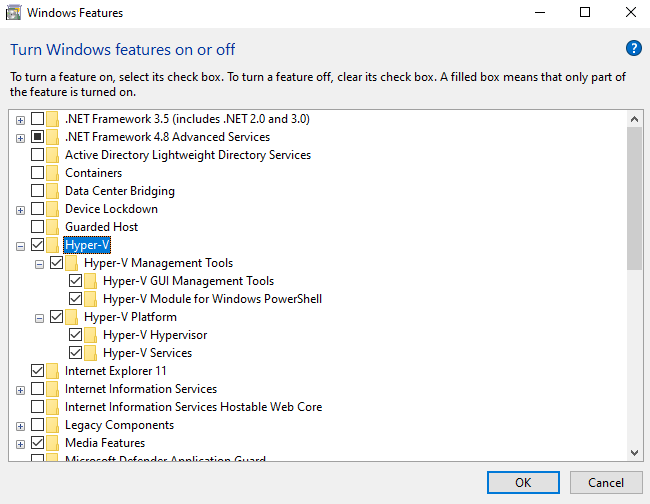Image resolution: width=650 pixels, height=504 pixels.
Task: Expand the Legacy Components node
Action: [x=20, y=426]
